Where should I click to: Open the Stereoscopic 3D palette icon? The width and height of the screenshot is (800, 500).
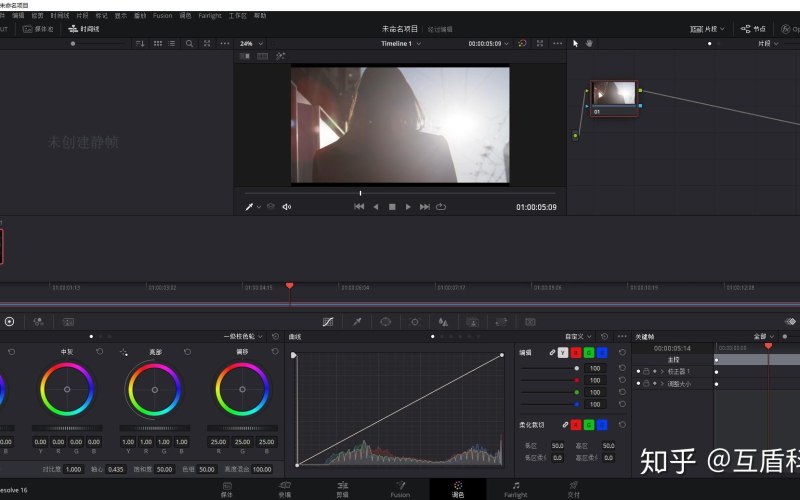pyautogui.click(x=530, y=322)
